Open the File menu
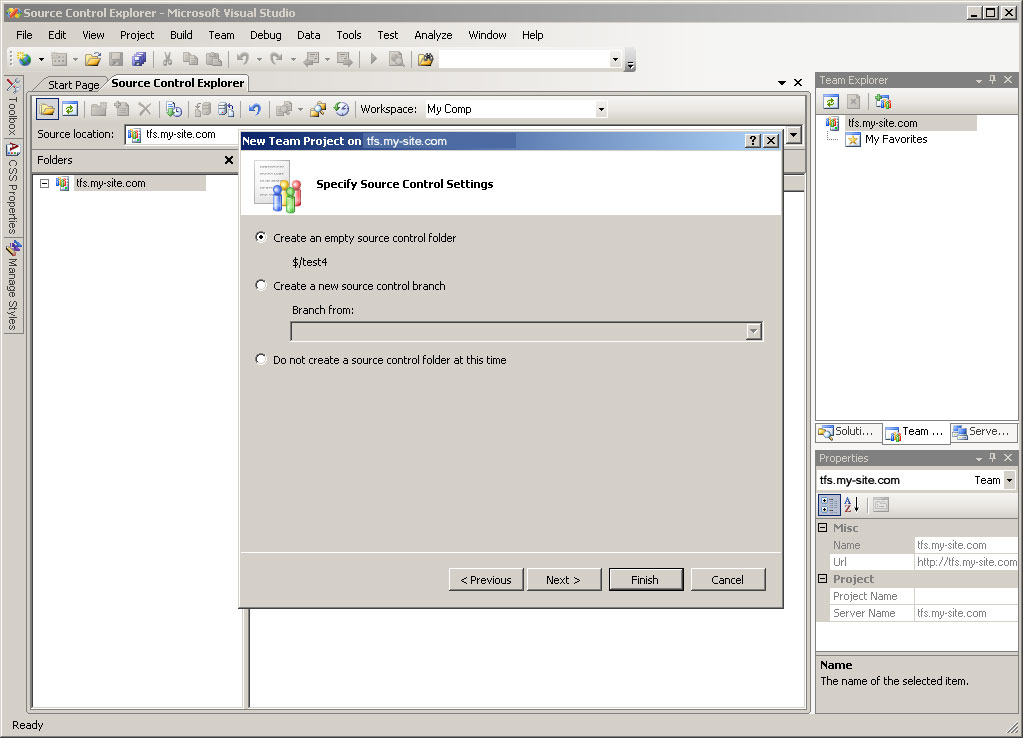The height and width of the screenshot is (738, 1023). tap(24, 35)
